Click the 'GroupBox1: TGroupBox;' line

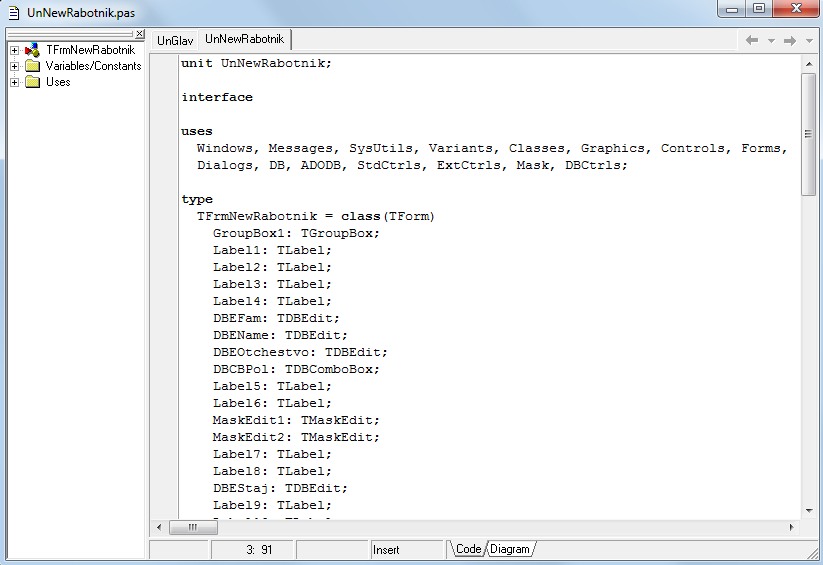click(x=296, y=233)
